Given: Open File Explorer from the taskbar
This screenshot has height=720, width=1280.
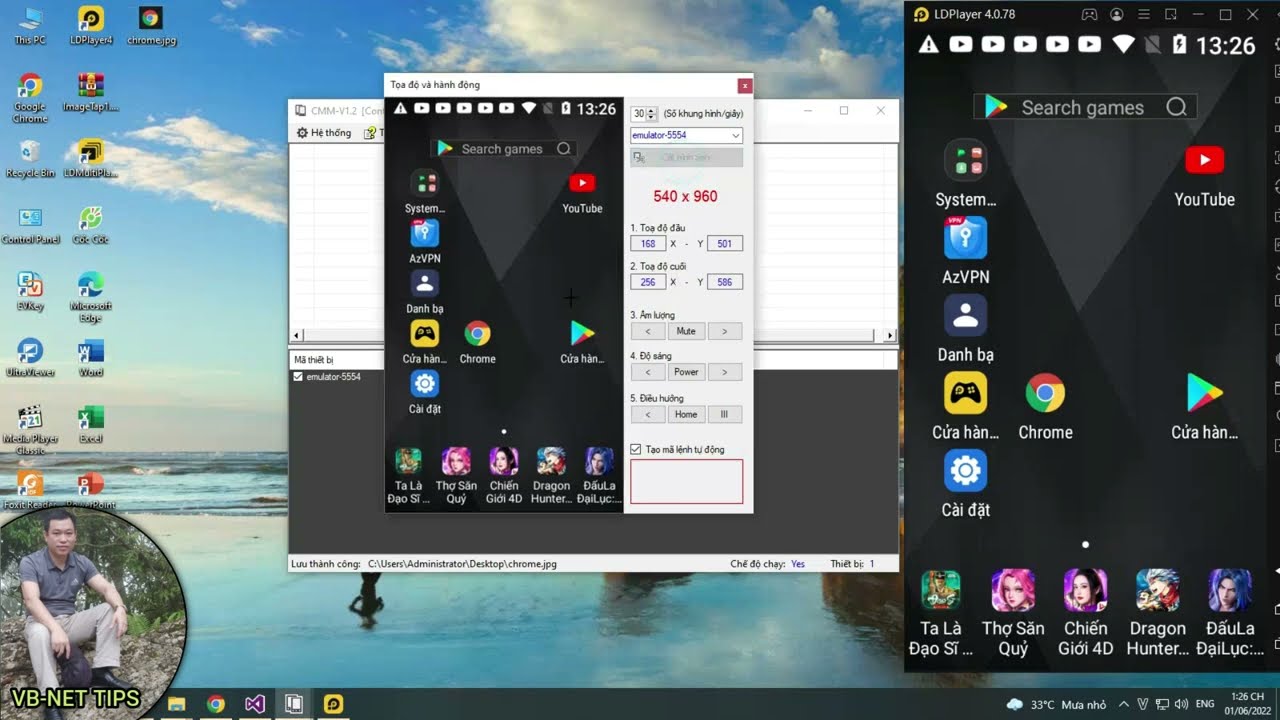Looking at the screenshot, I should click(177, 704).
